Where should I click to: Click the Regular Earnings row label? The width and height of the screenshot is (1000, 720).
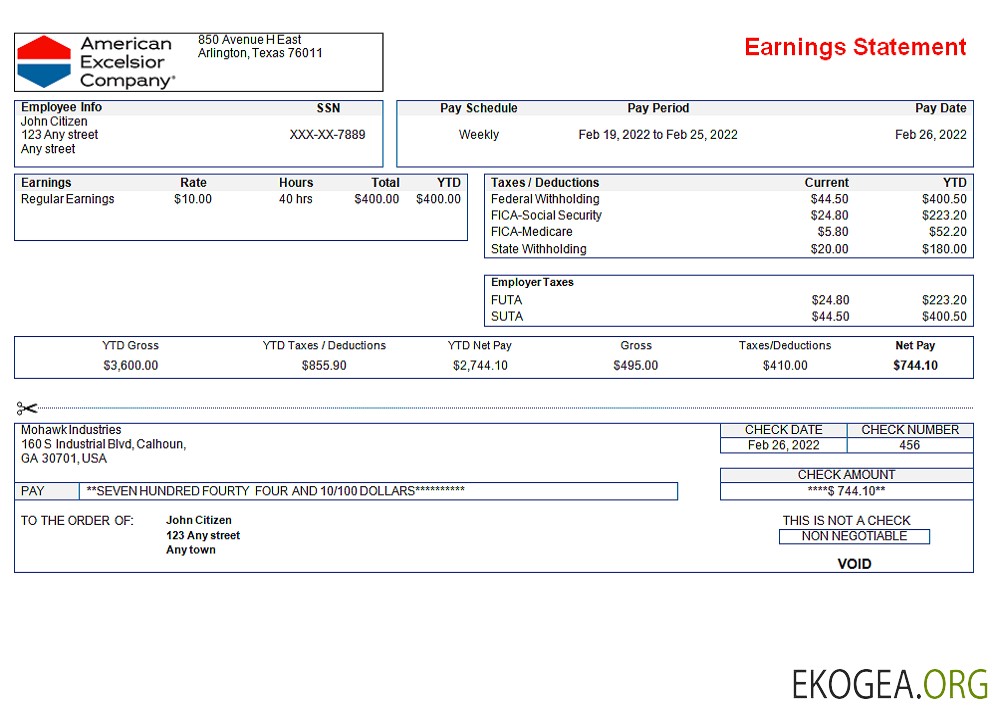click(x=67, y=199)
